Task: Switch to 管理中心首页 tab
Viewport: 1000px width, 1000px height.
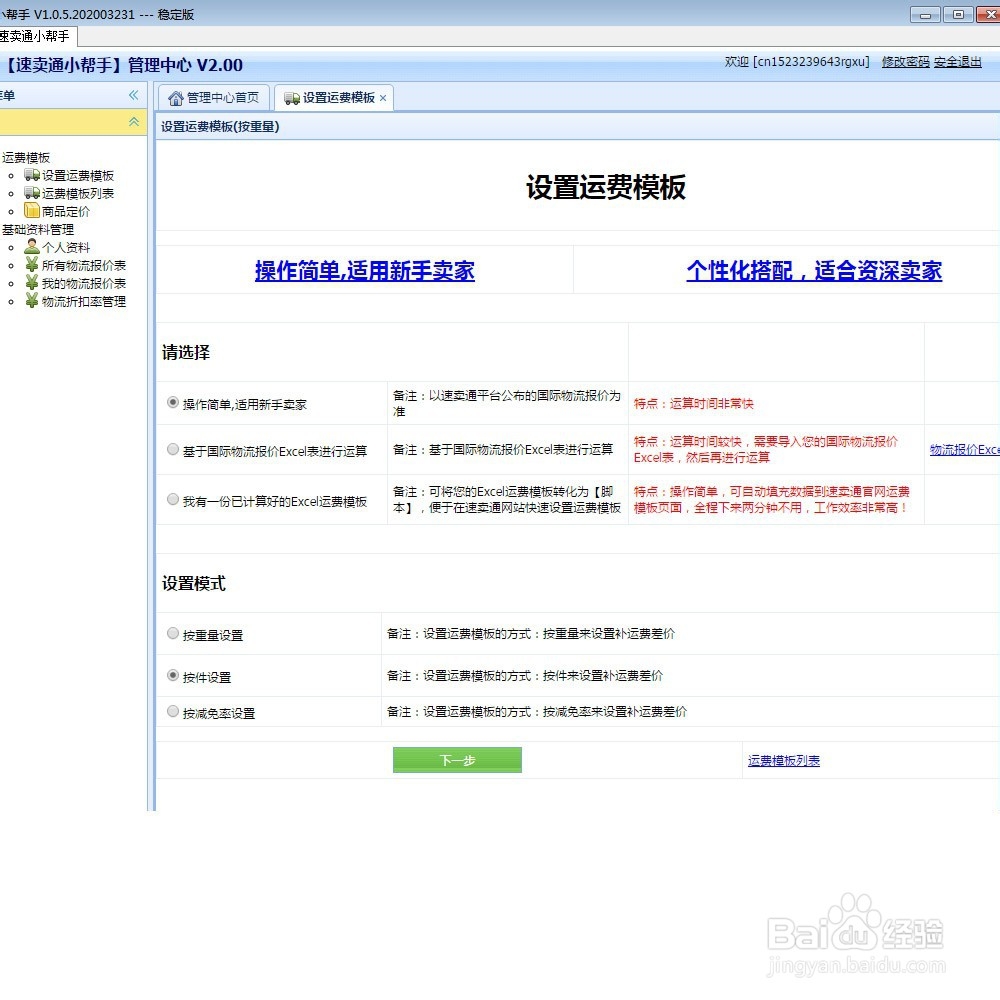Action: 214,98
